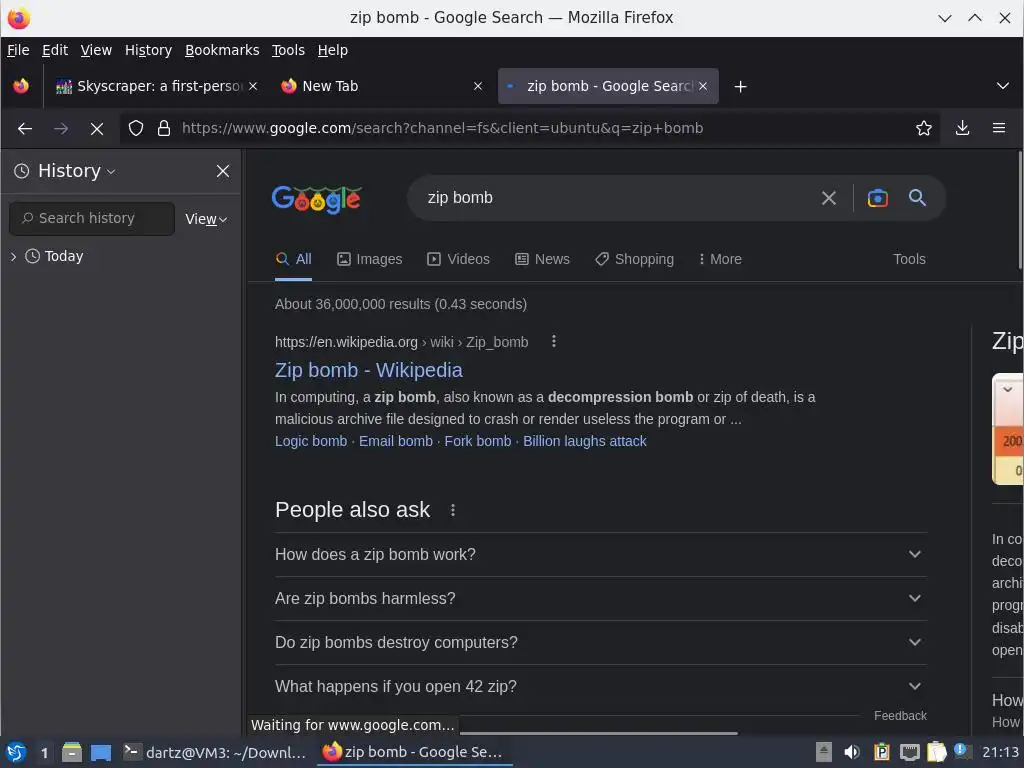Switch to Shopping results tab
This screenshot has height=768, width=1024.
click(x=634, y=259)
